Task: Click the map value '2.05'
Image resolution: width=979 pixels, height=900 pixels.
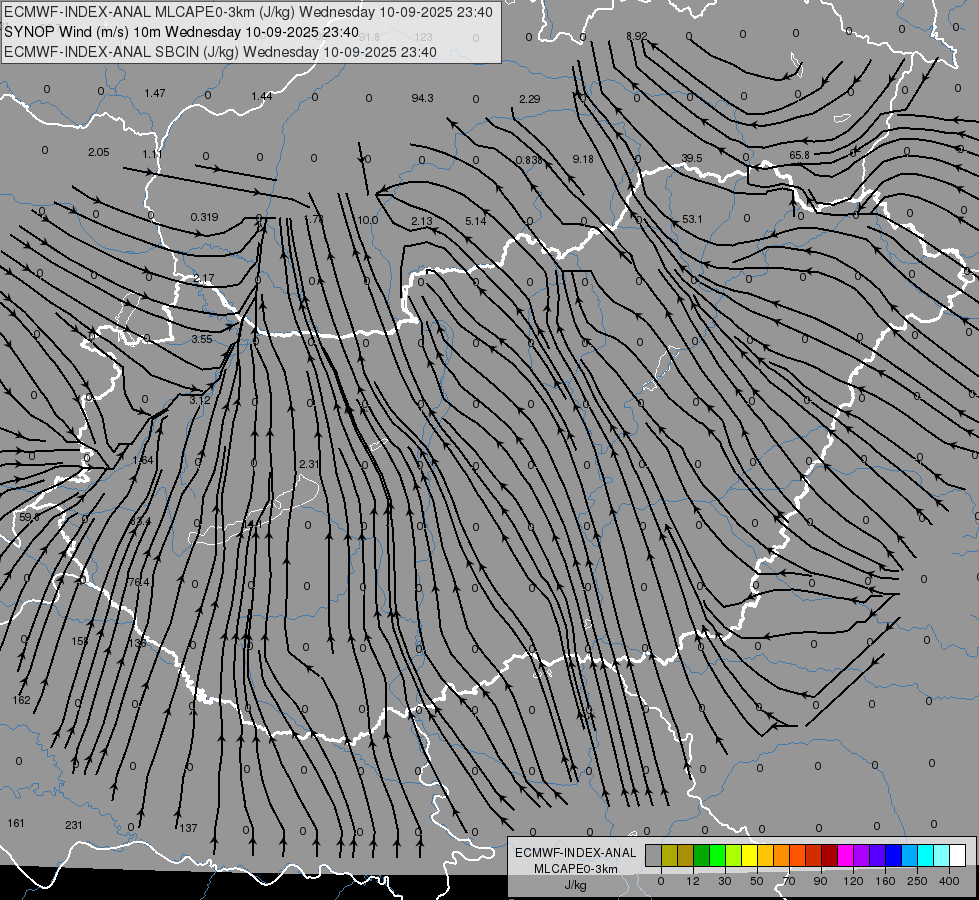Action: (99, 152)
